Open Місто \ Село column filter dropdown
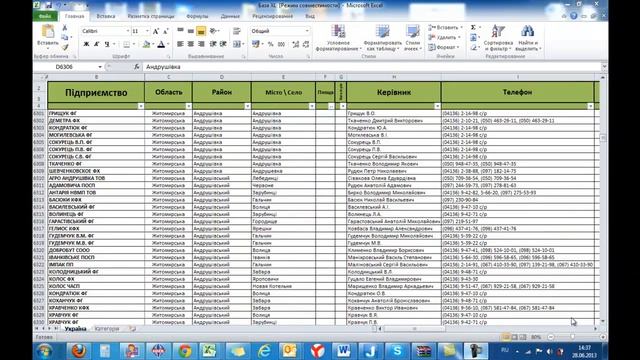 (x=312, y=106)
